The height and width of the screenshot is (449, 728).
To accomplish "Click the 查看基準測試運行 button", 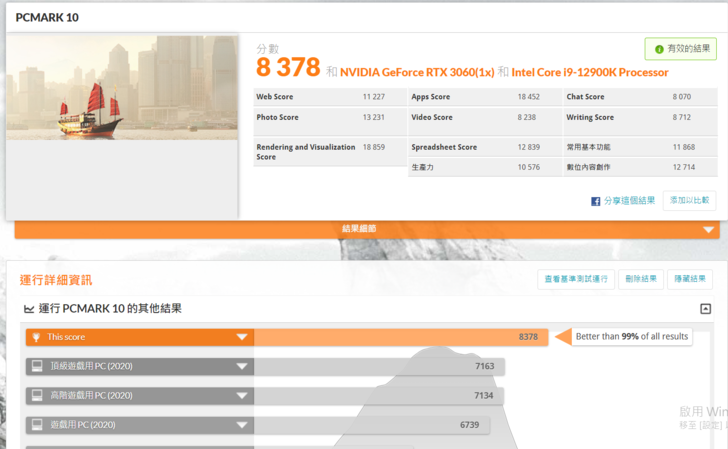I will tap(575, 279).
